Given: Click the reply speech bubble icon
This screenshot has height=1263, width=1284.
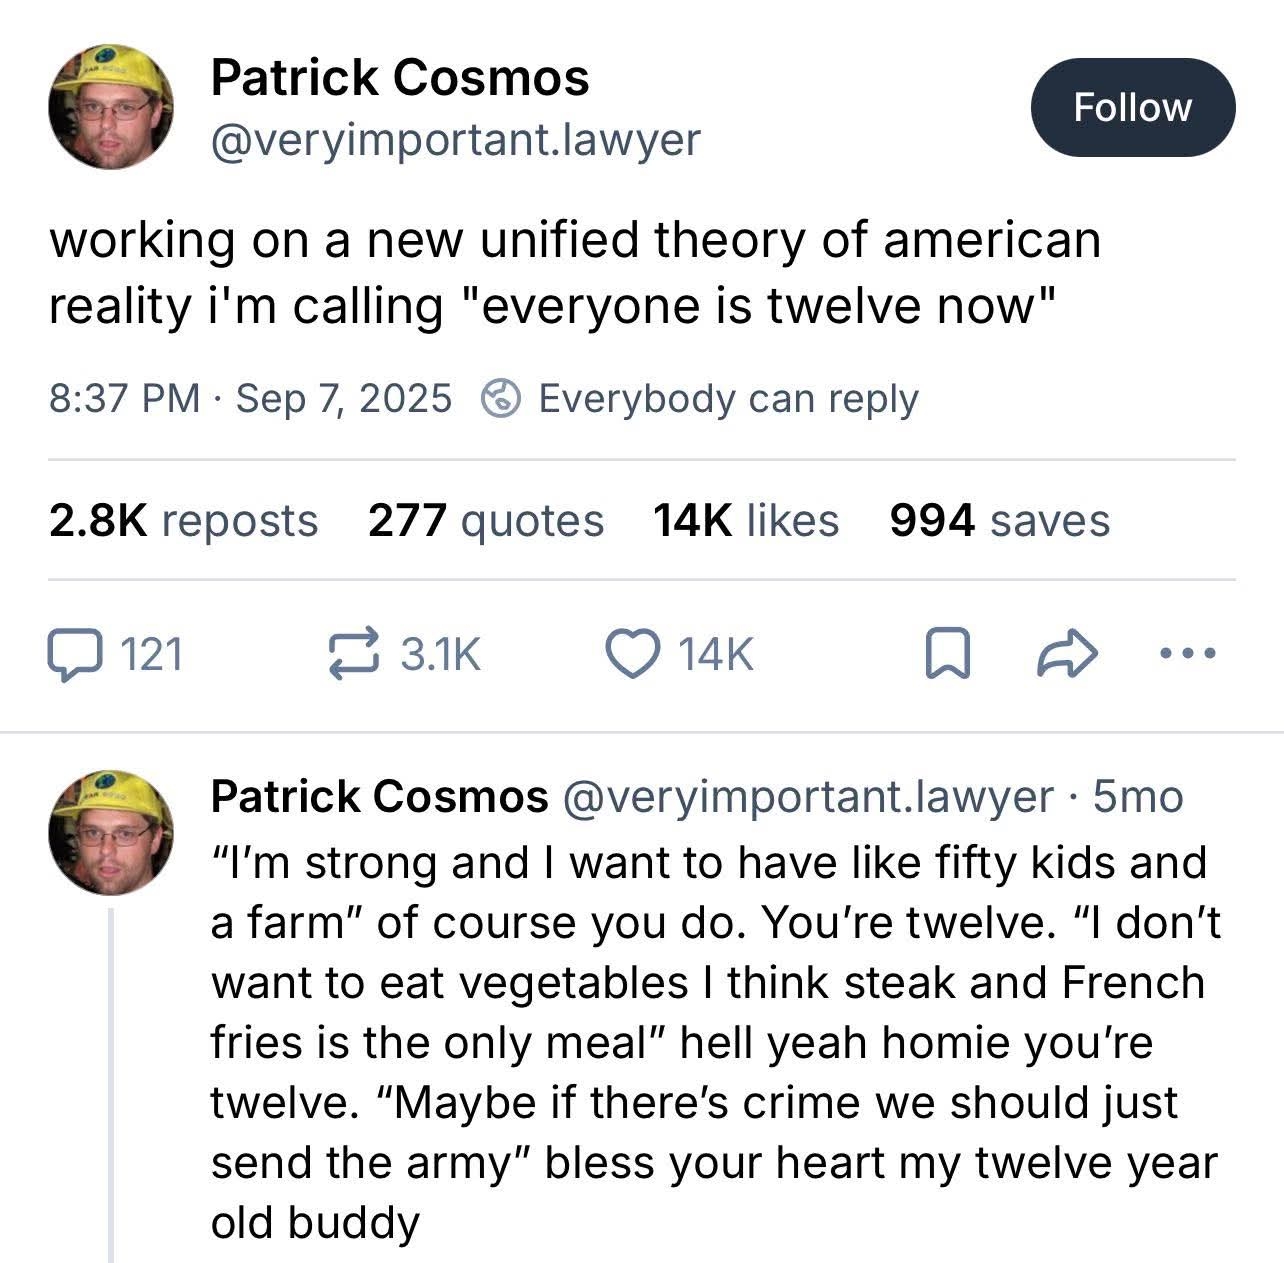Looking at the screenshot, I should (x=74, y=655).
